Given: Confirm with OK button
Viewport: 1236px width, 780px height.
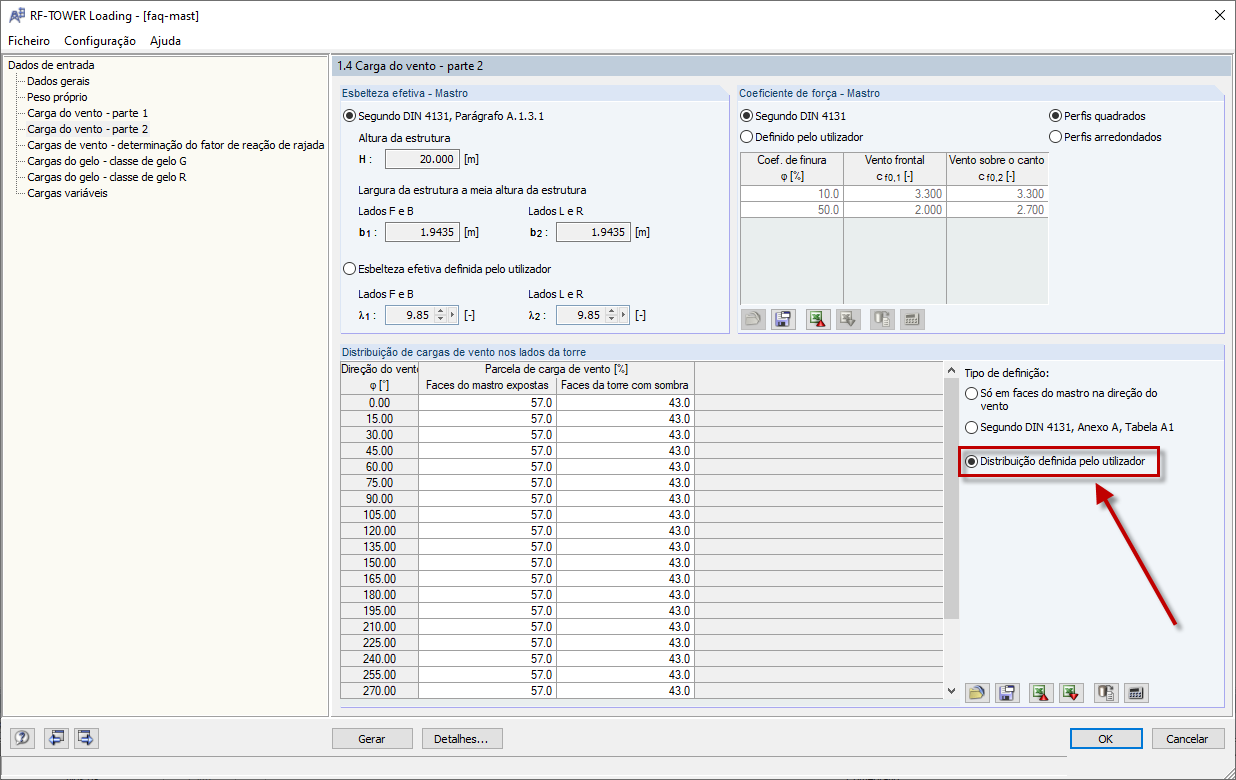Looking at the screenshot, I should tap(1105, 739).
